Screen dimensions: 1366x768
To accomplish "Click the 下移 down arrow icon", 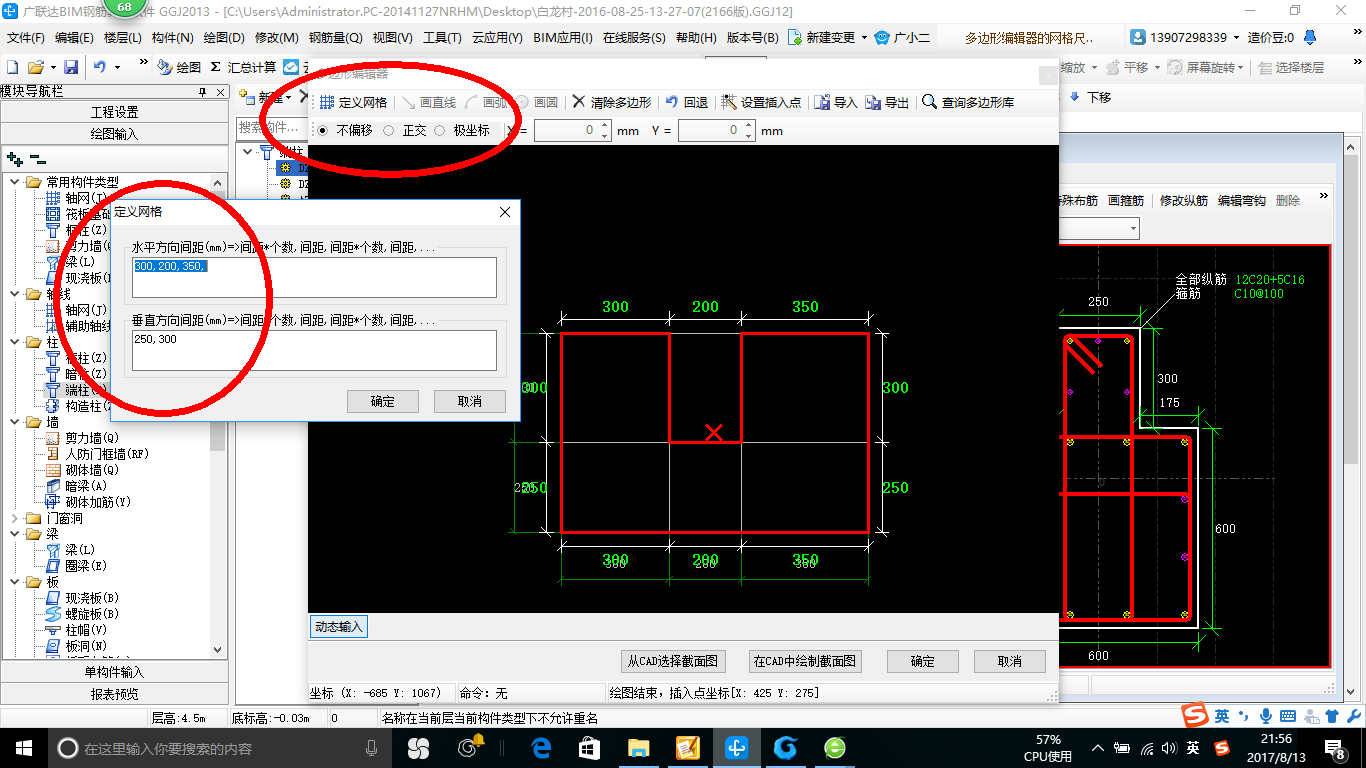I will (1075, 97).
